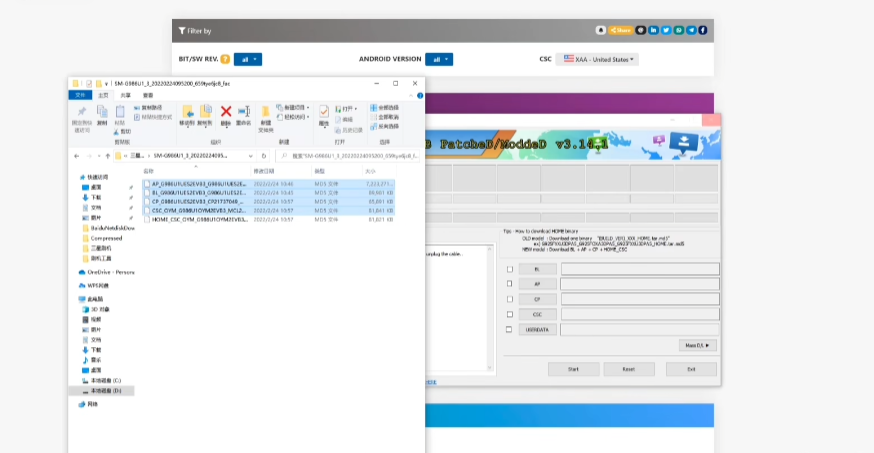
Task: Enable the USERDATA checkbox in Odin
Action: (x=509, y=330)
